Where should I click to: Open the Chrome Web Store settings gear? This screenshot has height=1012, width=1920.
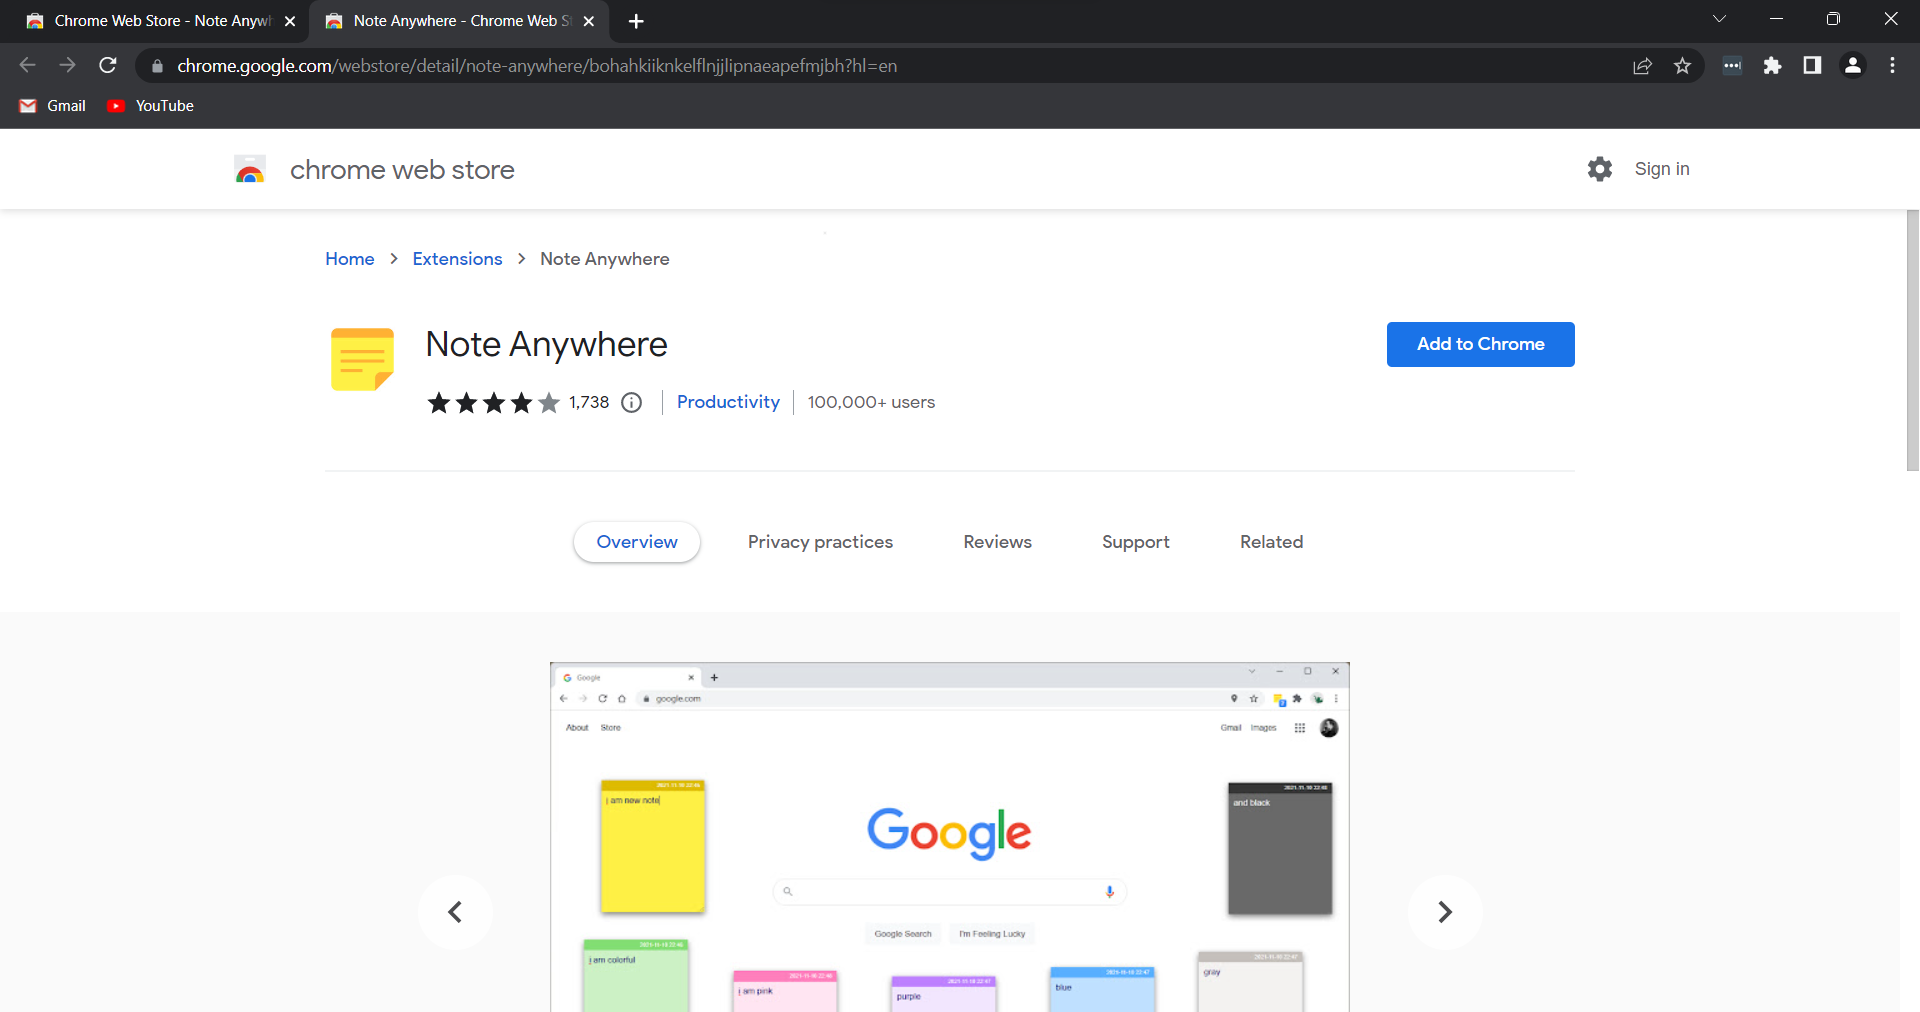coord(1600,168)
